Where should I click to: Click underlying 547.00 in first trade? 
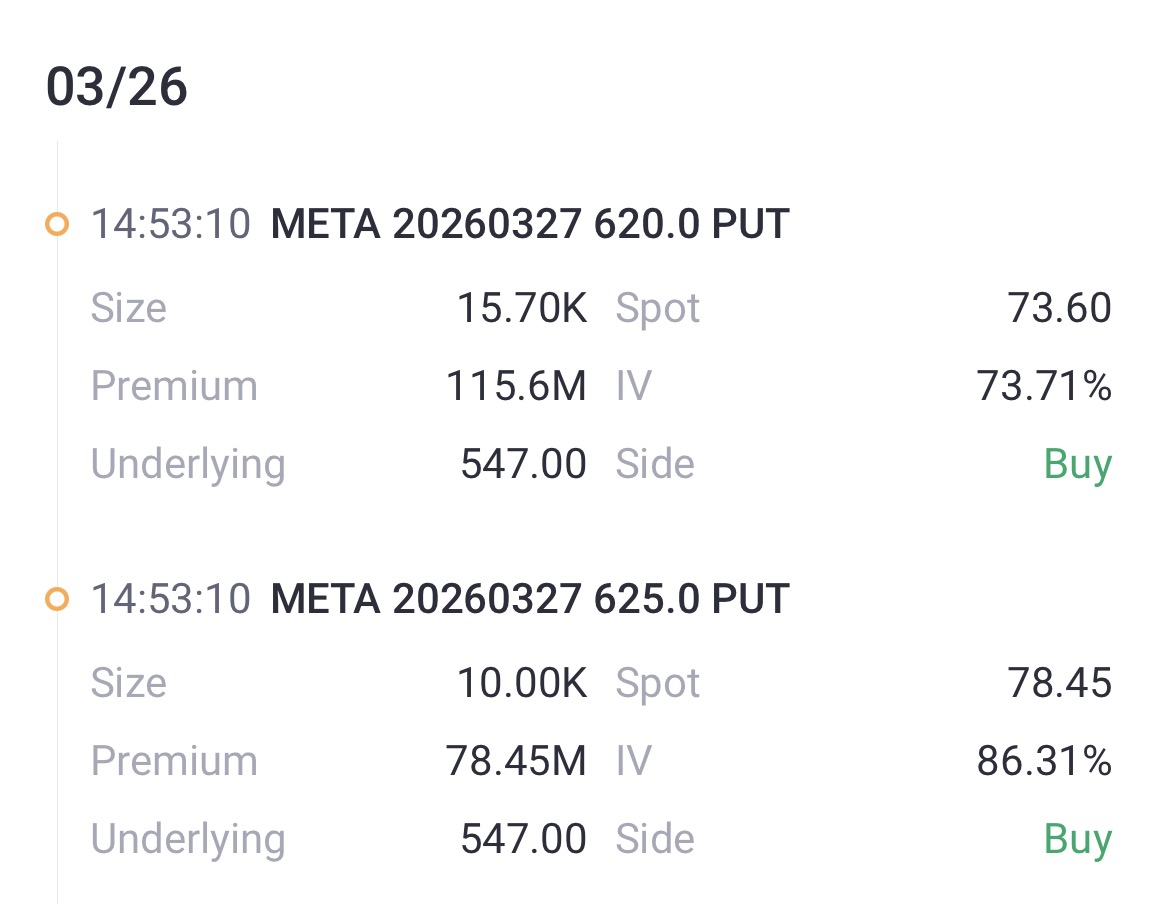pos(523,464)
